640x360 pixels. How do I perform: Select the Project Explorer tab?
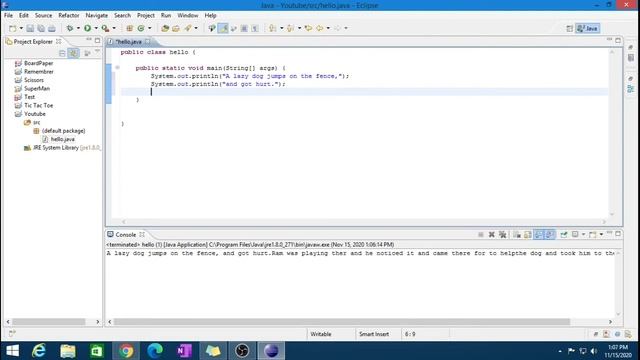tap(33, 42)
